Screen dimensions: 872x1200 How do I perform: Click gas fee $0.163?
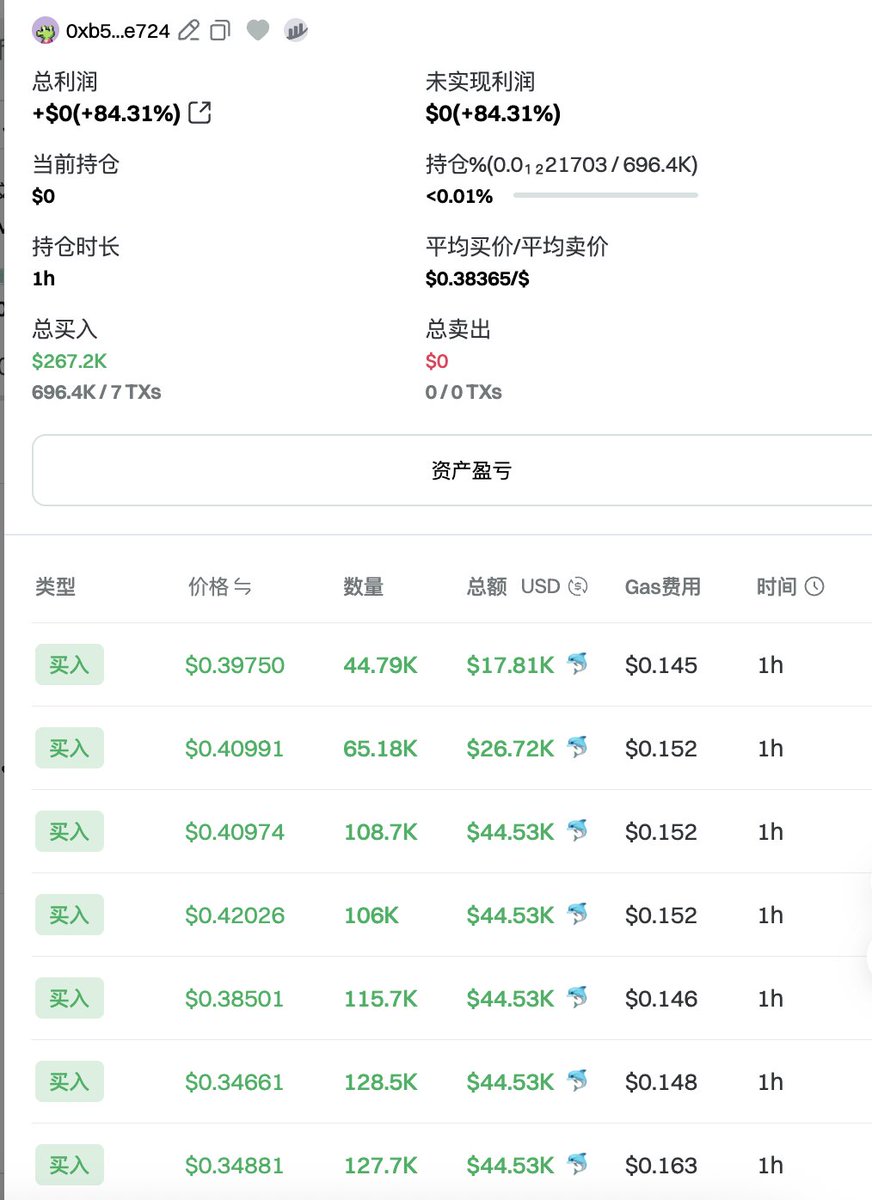click(x=661, y=1165)
